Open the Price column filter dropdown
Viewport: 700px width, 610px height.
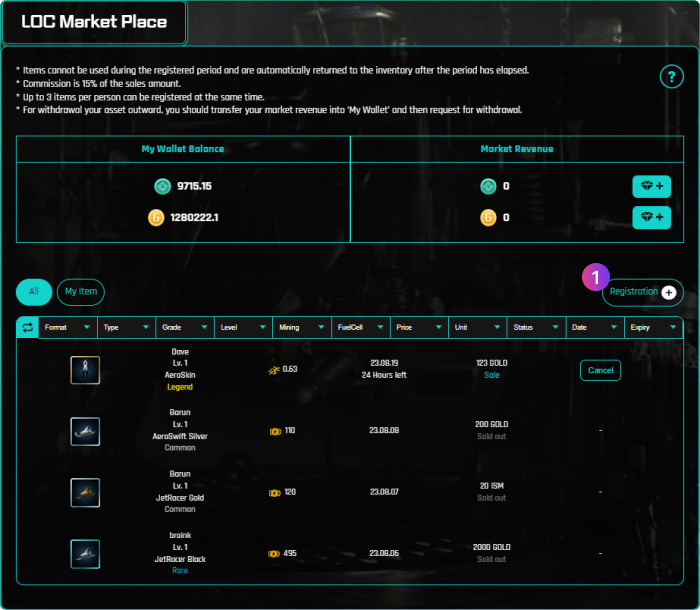[439, 327]
